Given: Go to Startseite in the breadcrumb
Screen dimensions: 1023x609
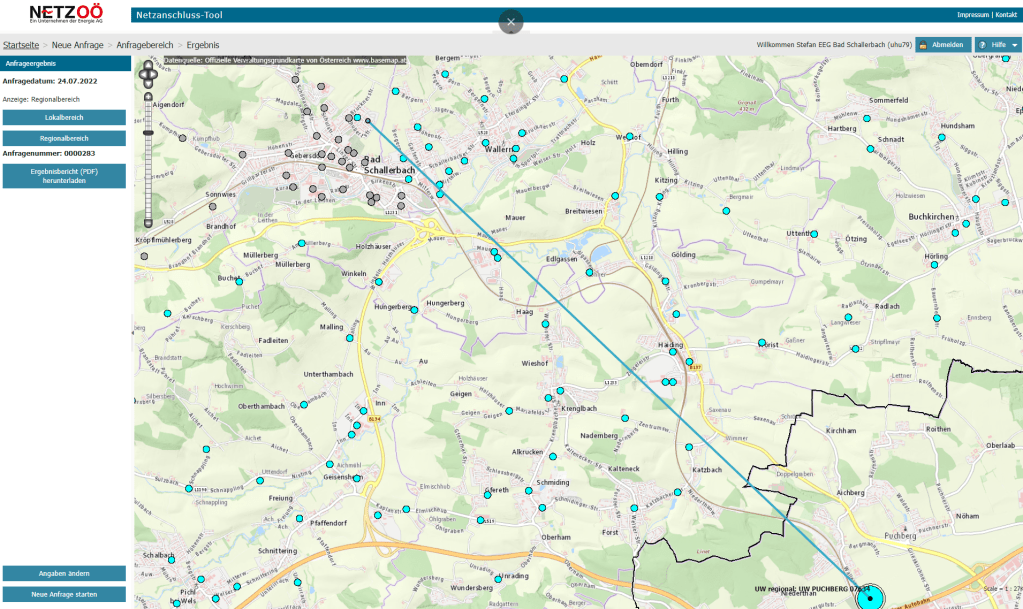Looking at the screenshot, I should (21, 45).
